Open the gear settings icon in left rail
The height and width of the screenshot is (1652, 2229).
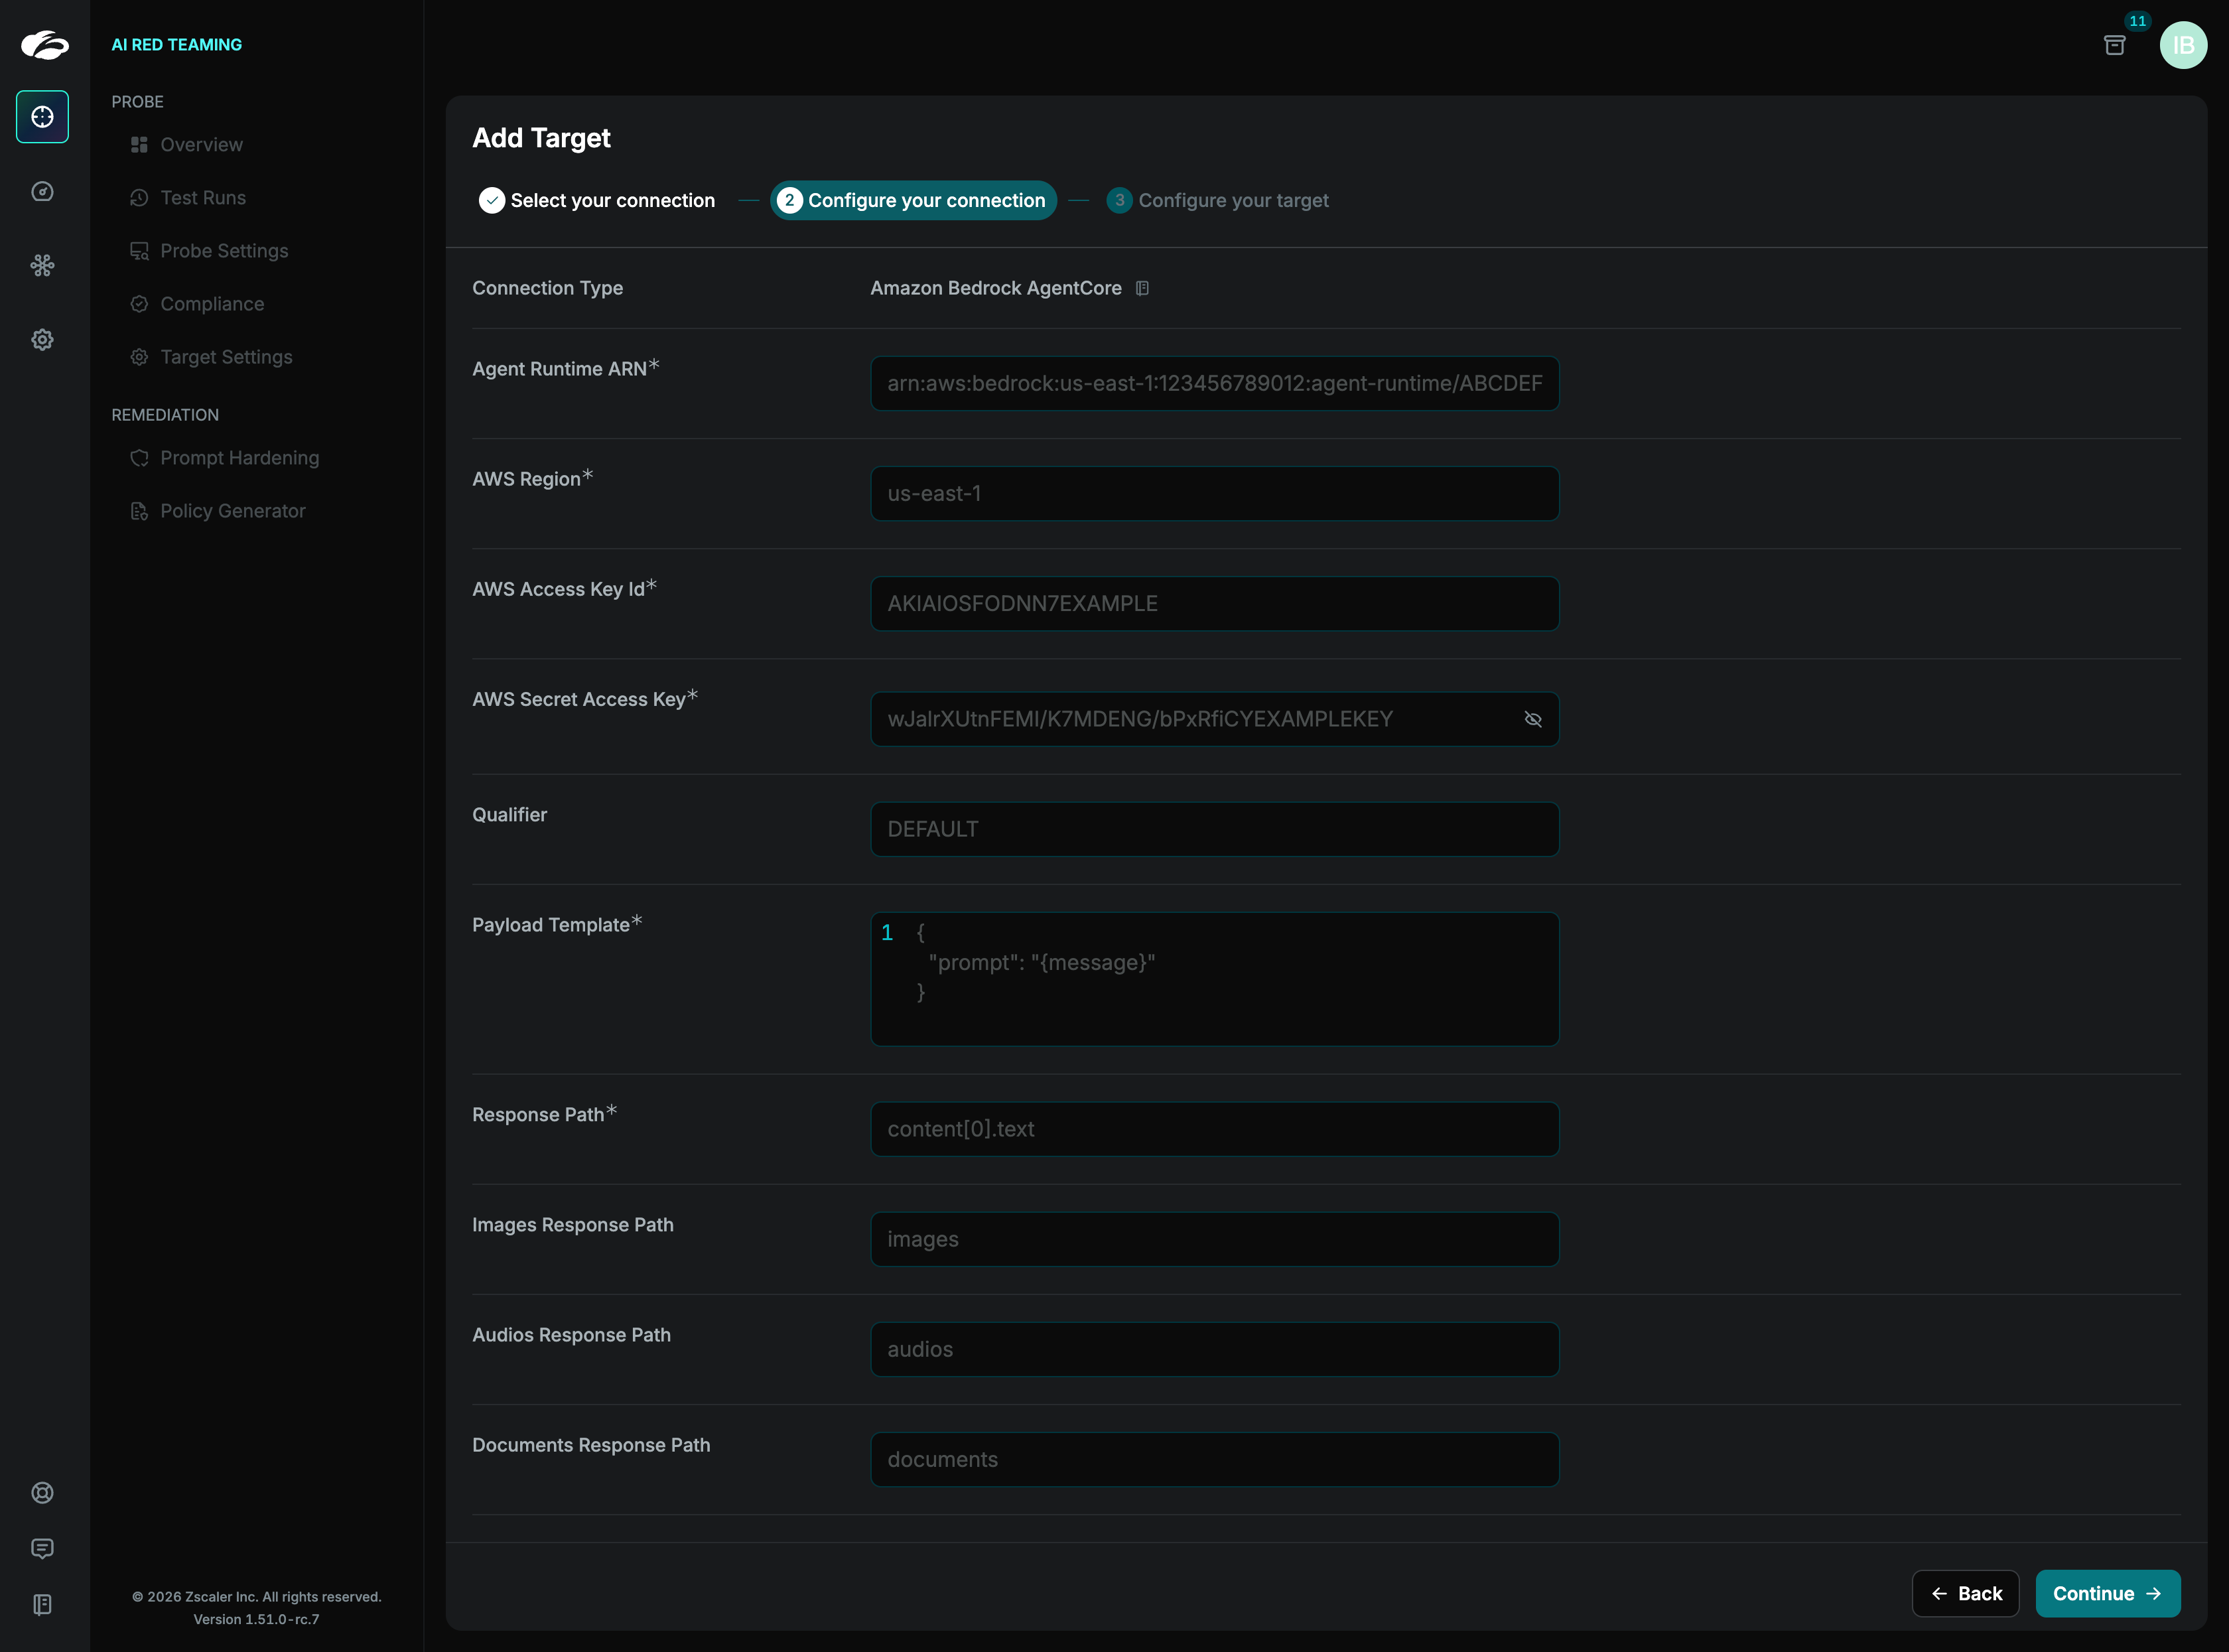click(42, 340)
